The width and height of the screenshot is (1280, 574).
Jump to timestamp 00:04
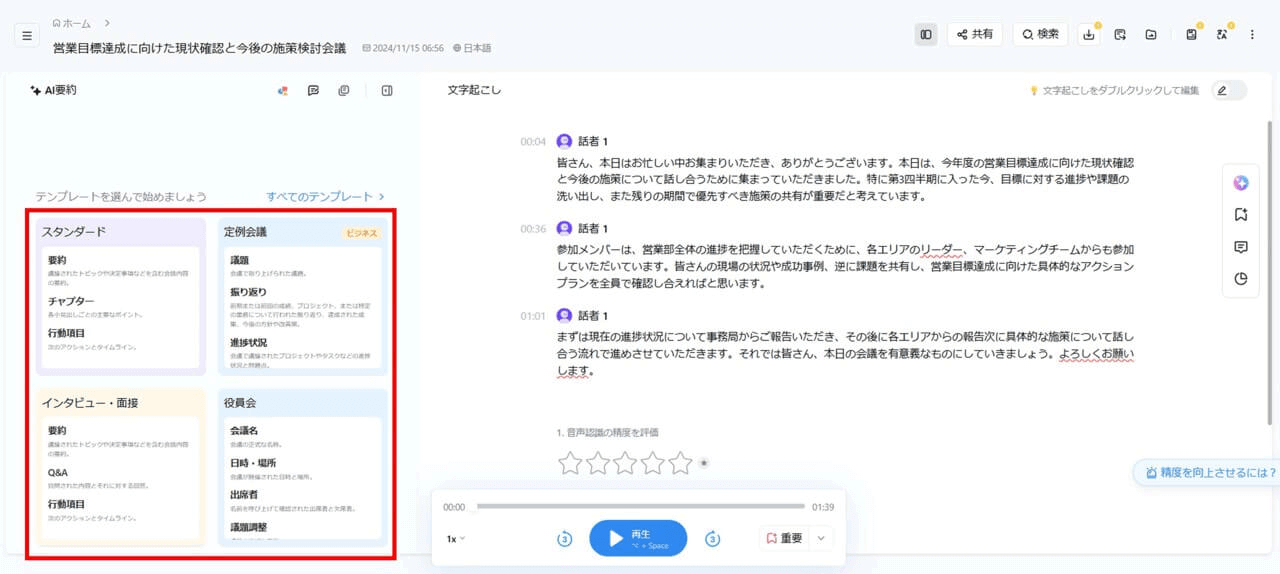point(533,142)
